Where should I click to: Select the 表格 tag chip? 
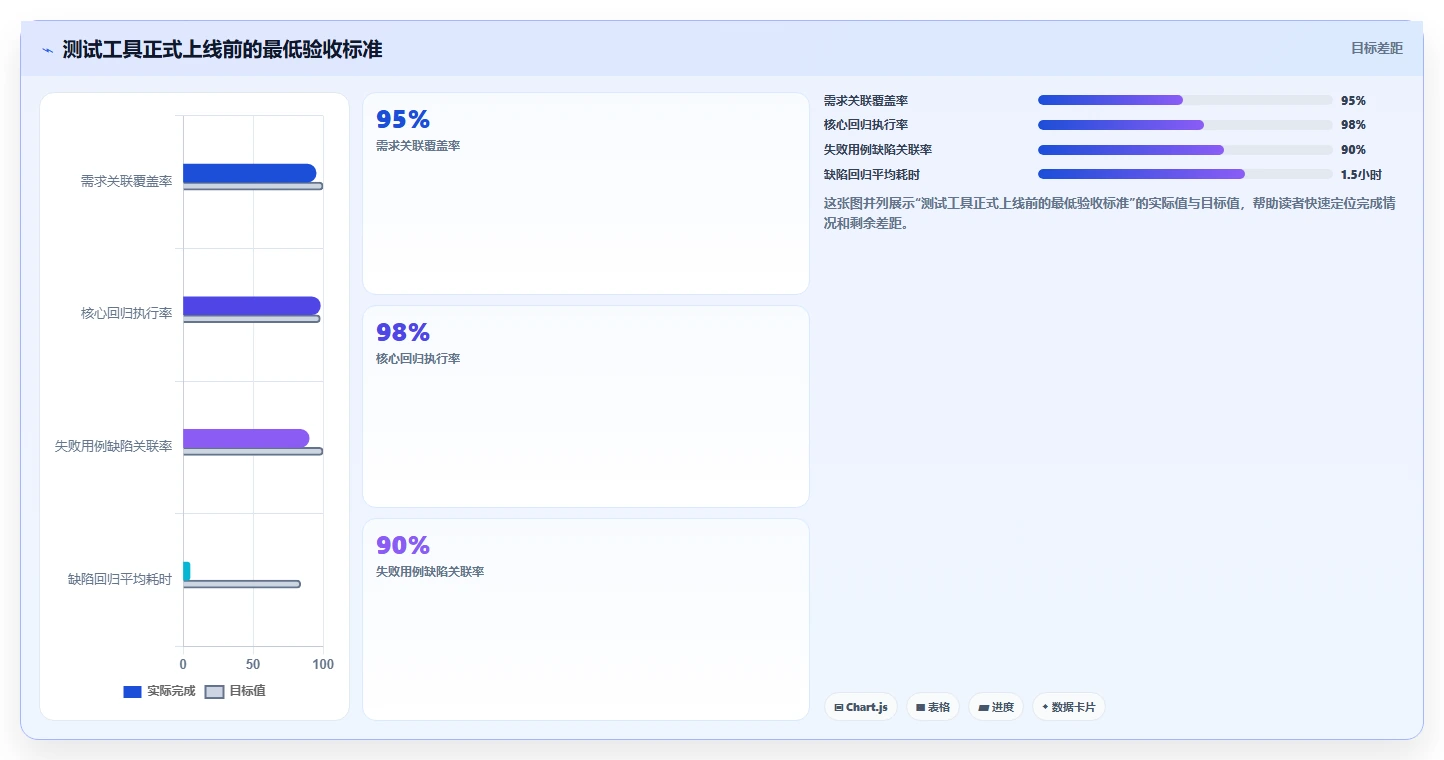932,707
